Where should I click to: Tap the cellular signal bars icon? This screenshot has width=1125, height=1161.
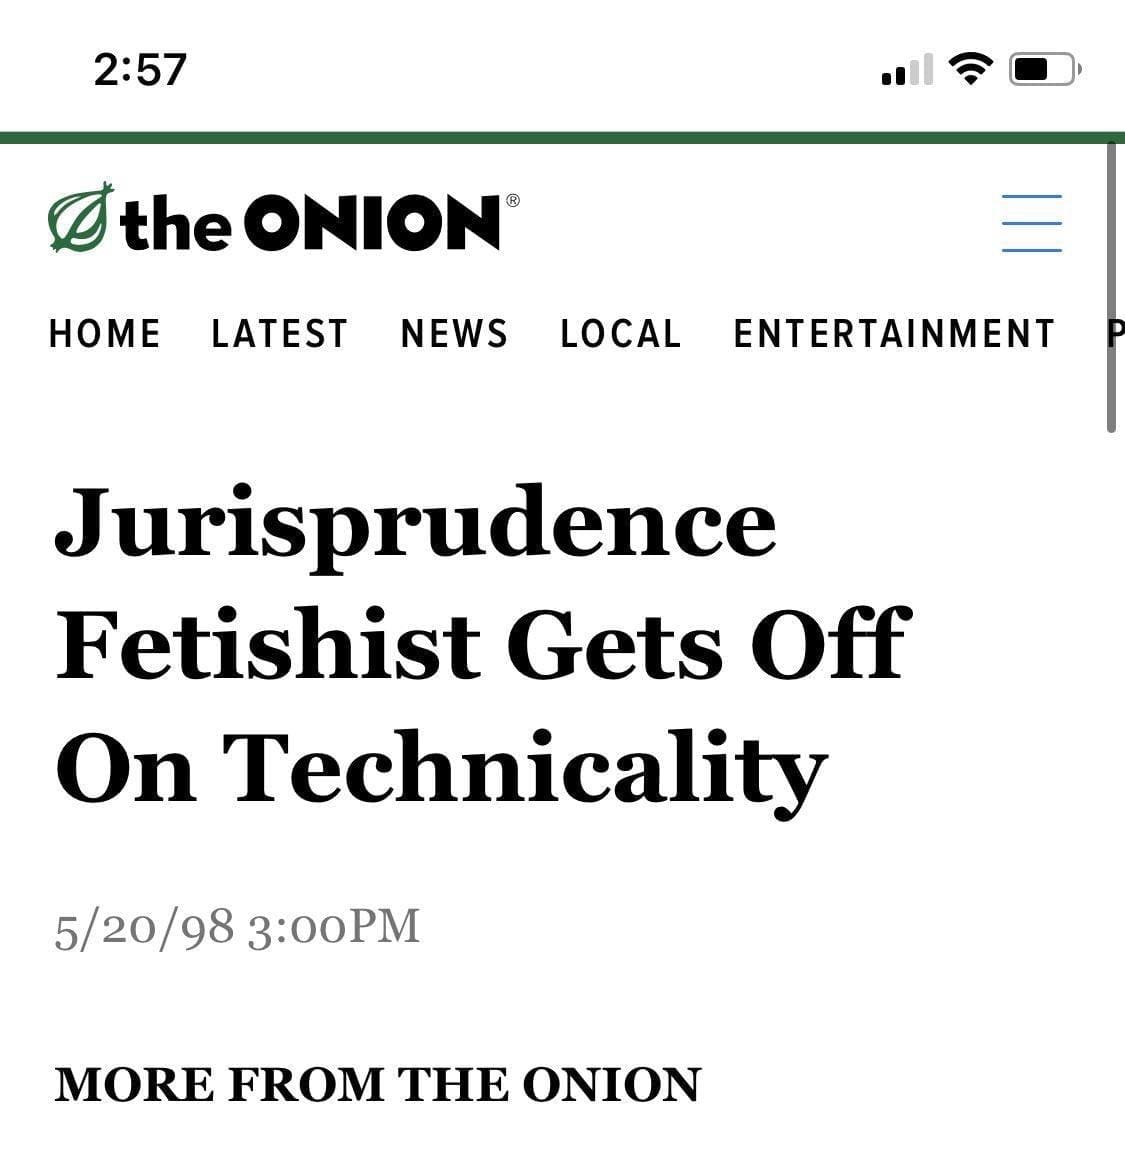point(907,69)
